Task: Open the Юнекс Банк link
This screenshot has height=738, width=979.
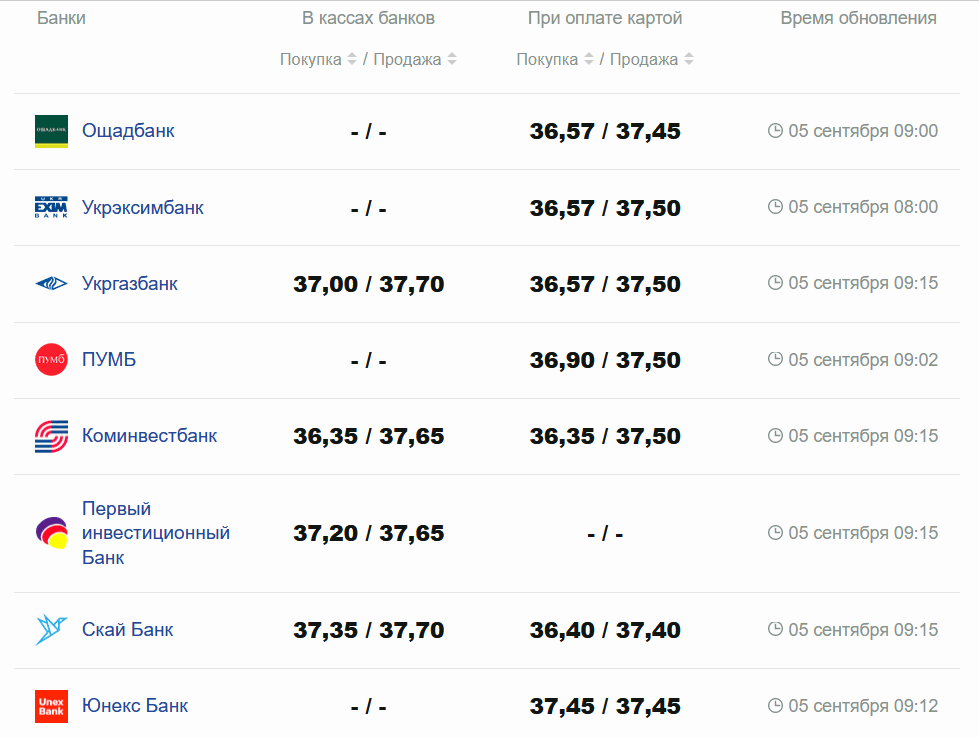Action: 135,706
